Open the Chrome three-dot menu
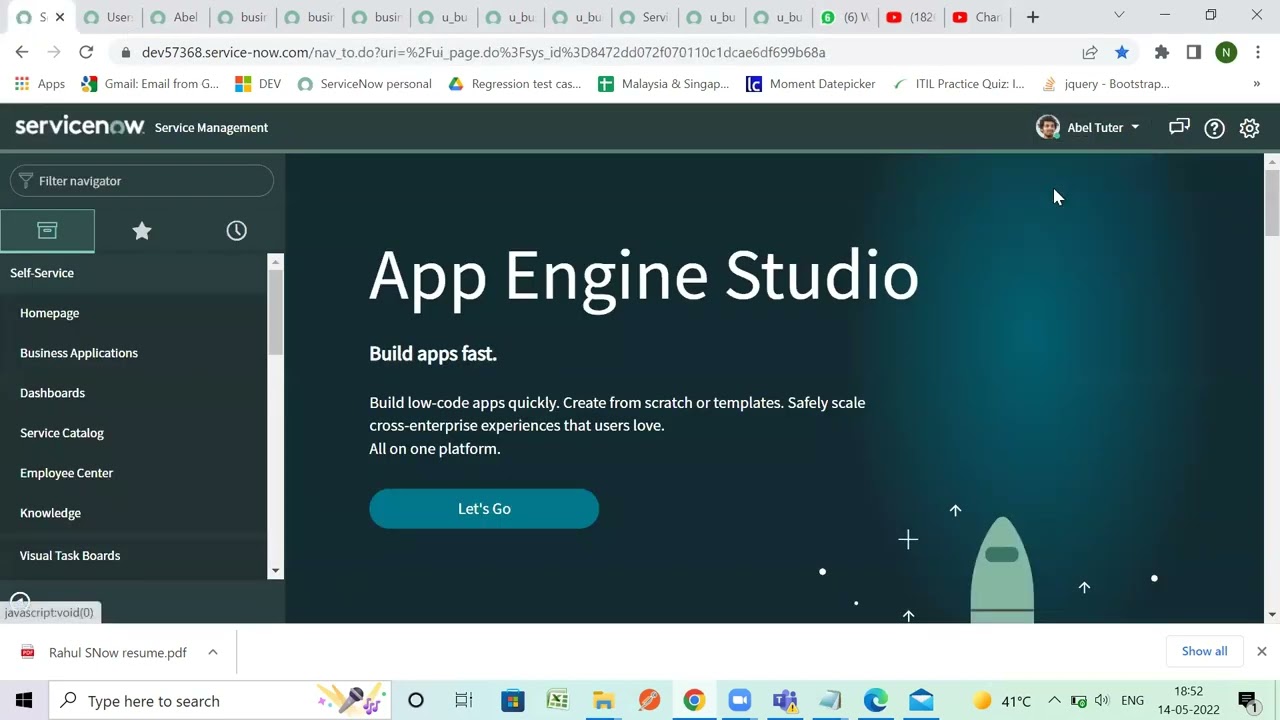The height and width of the screenshot is (720, 1280). (x=1258, y=52)
